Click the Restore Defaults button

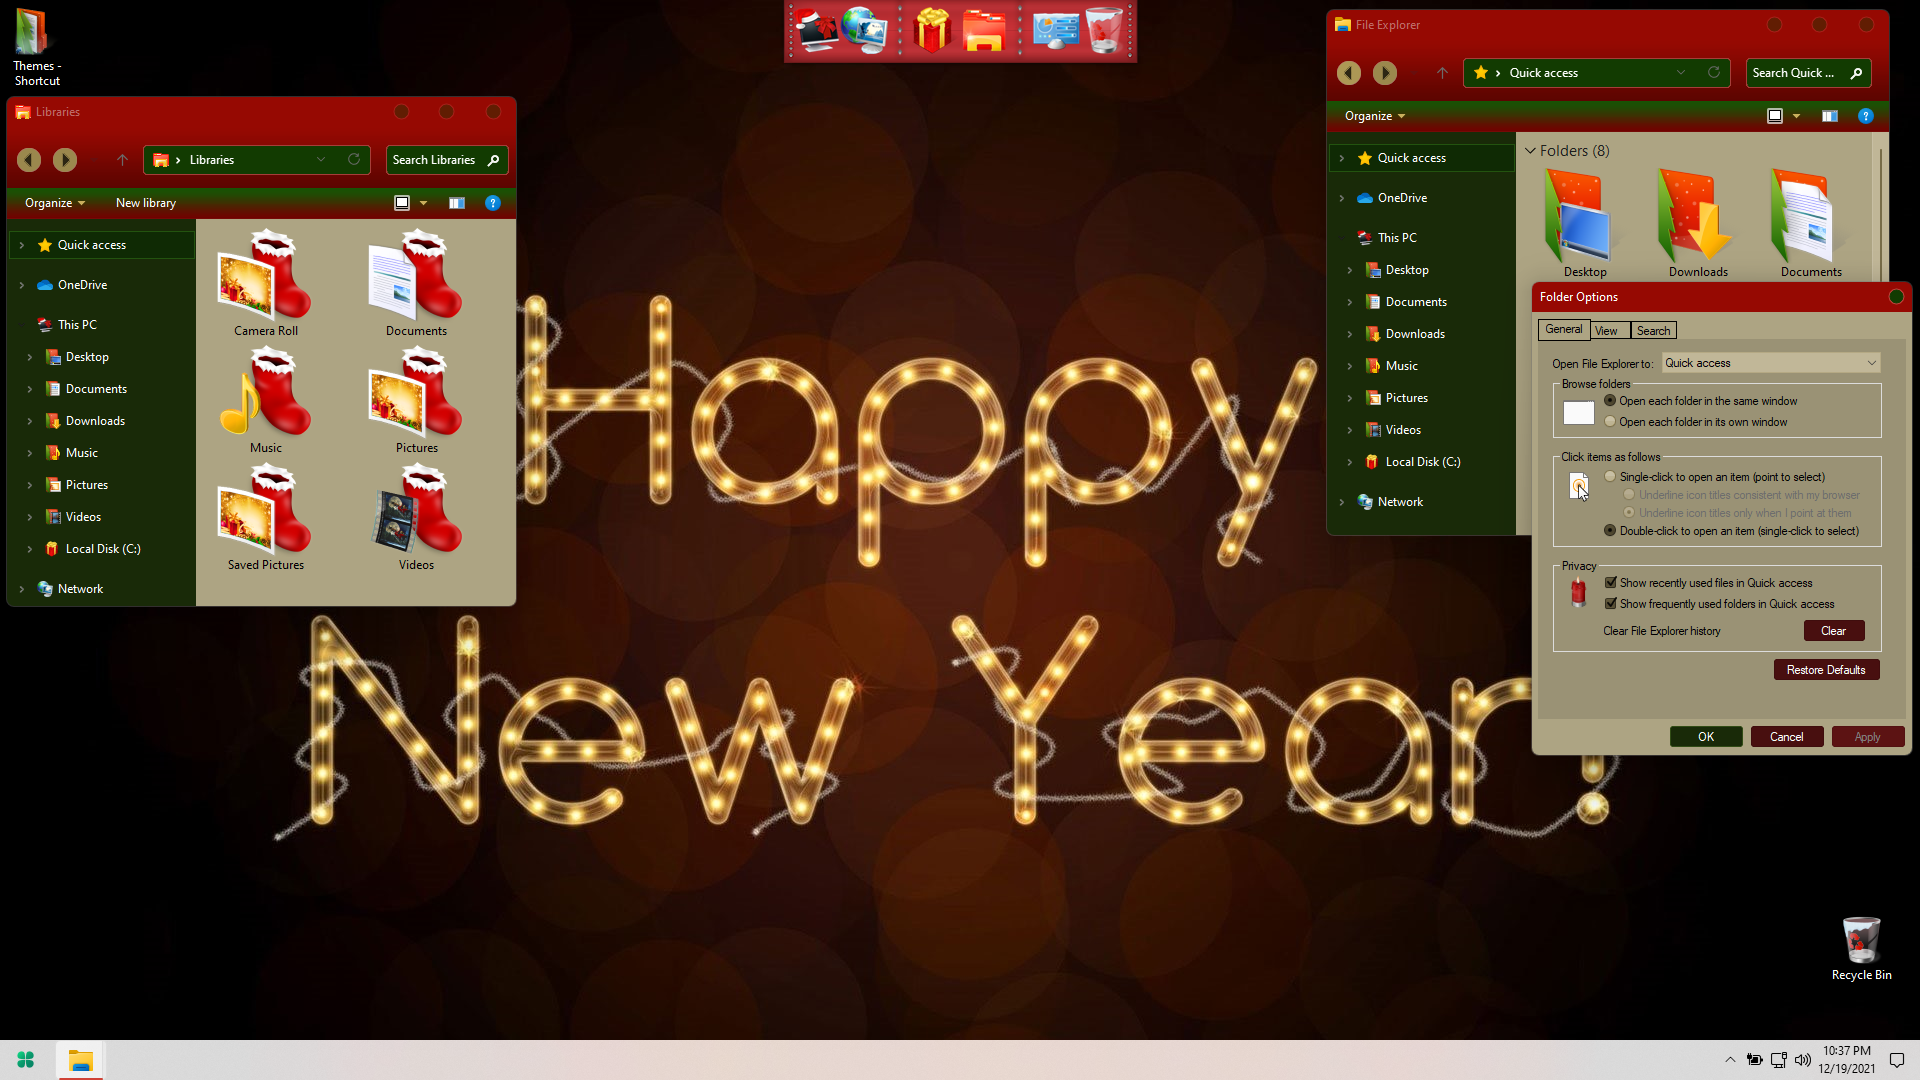pyautogui.click(x=1825, y=670)
